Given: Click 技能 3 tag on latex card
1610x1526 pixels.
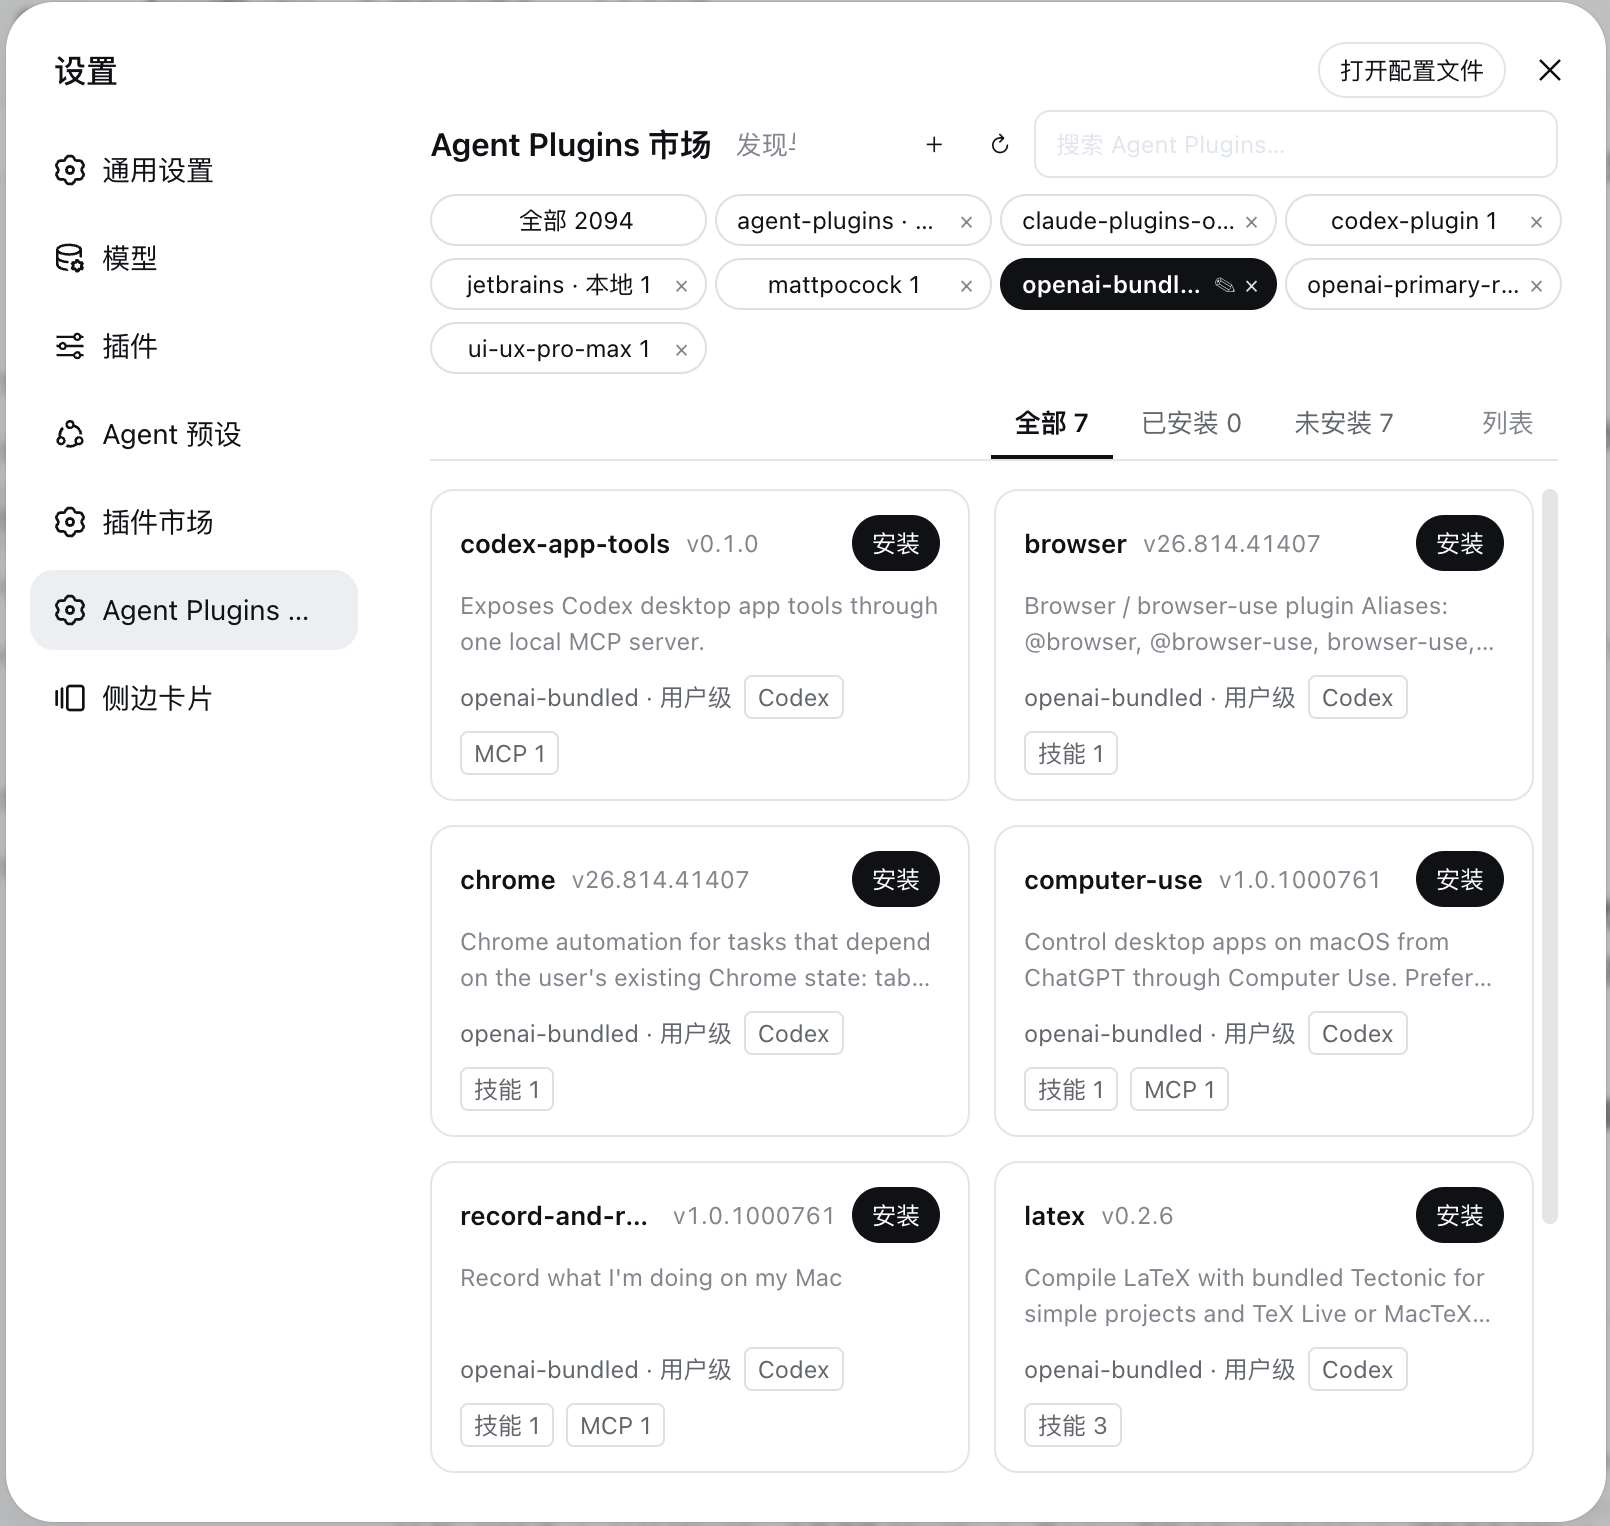Looking at the screenshot, I should (1073, 1426).
